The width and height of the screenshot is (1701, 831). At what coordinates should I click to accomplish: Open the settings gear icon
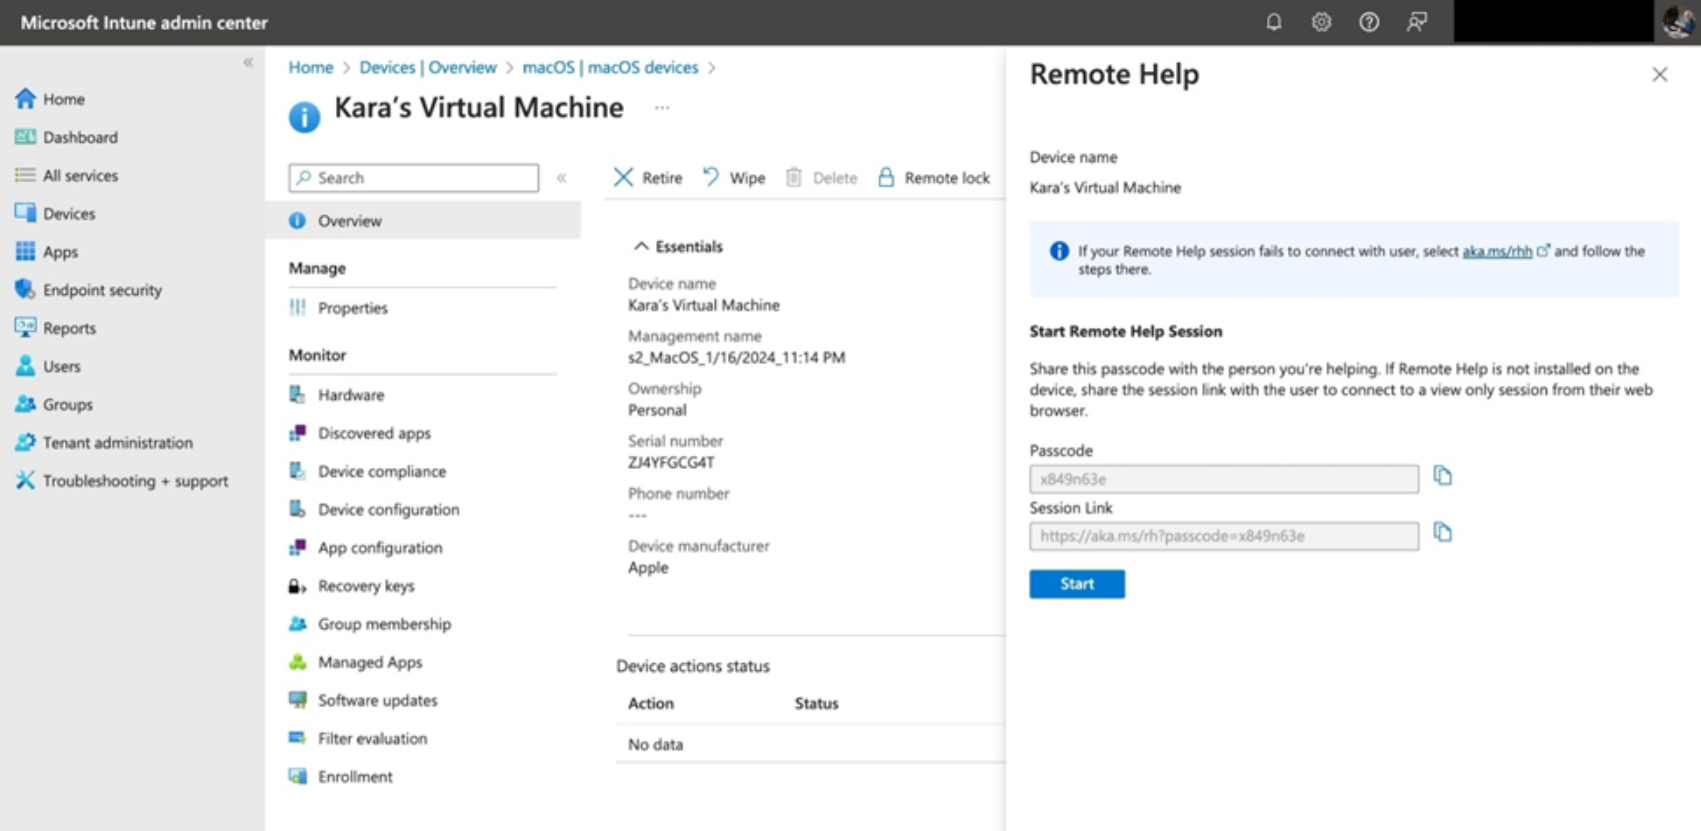click(1321, 22)
